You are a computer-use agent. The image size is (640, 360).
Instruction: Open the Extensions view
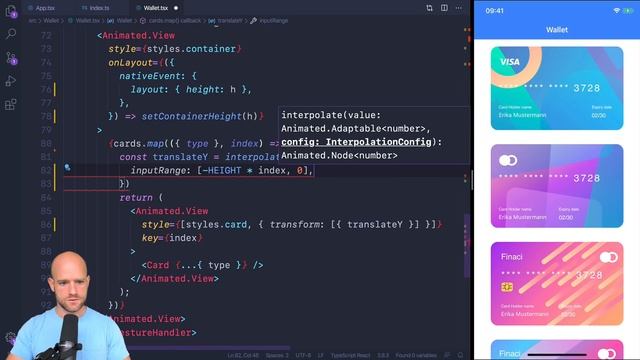(11, 104)
